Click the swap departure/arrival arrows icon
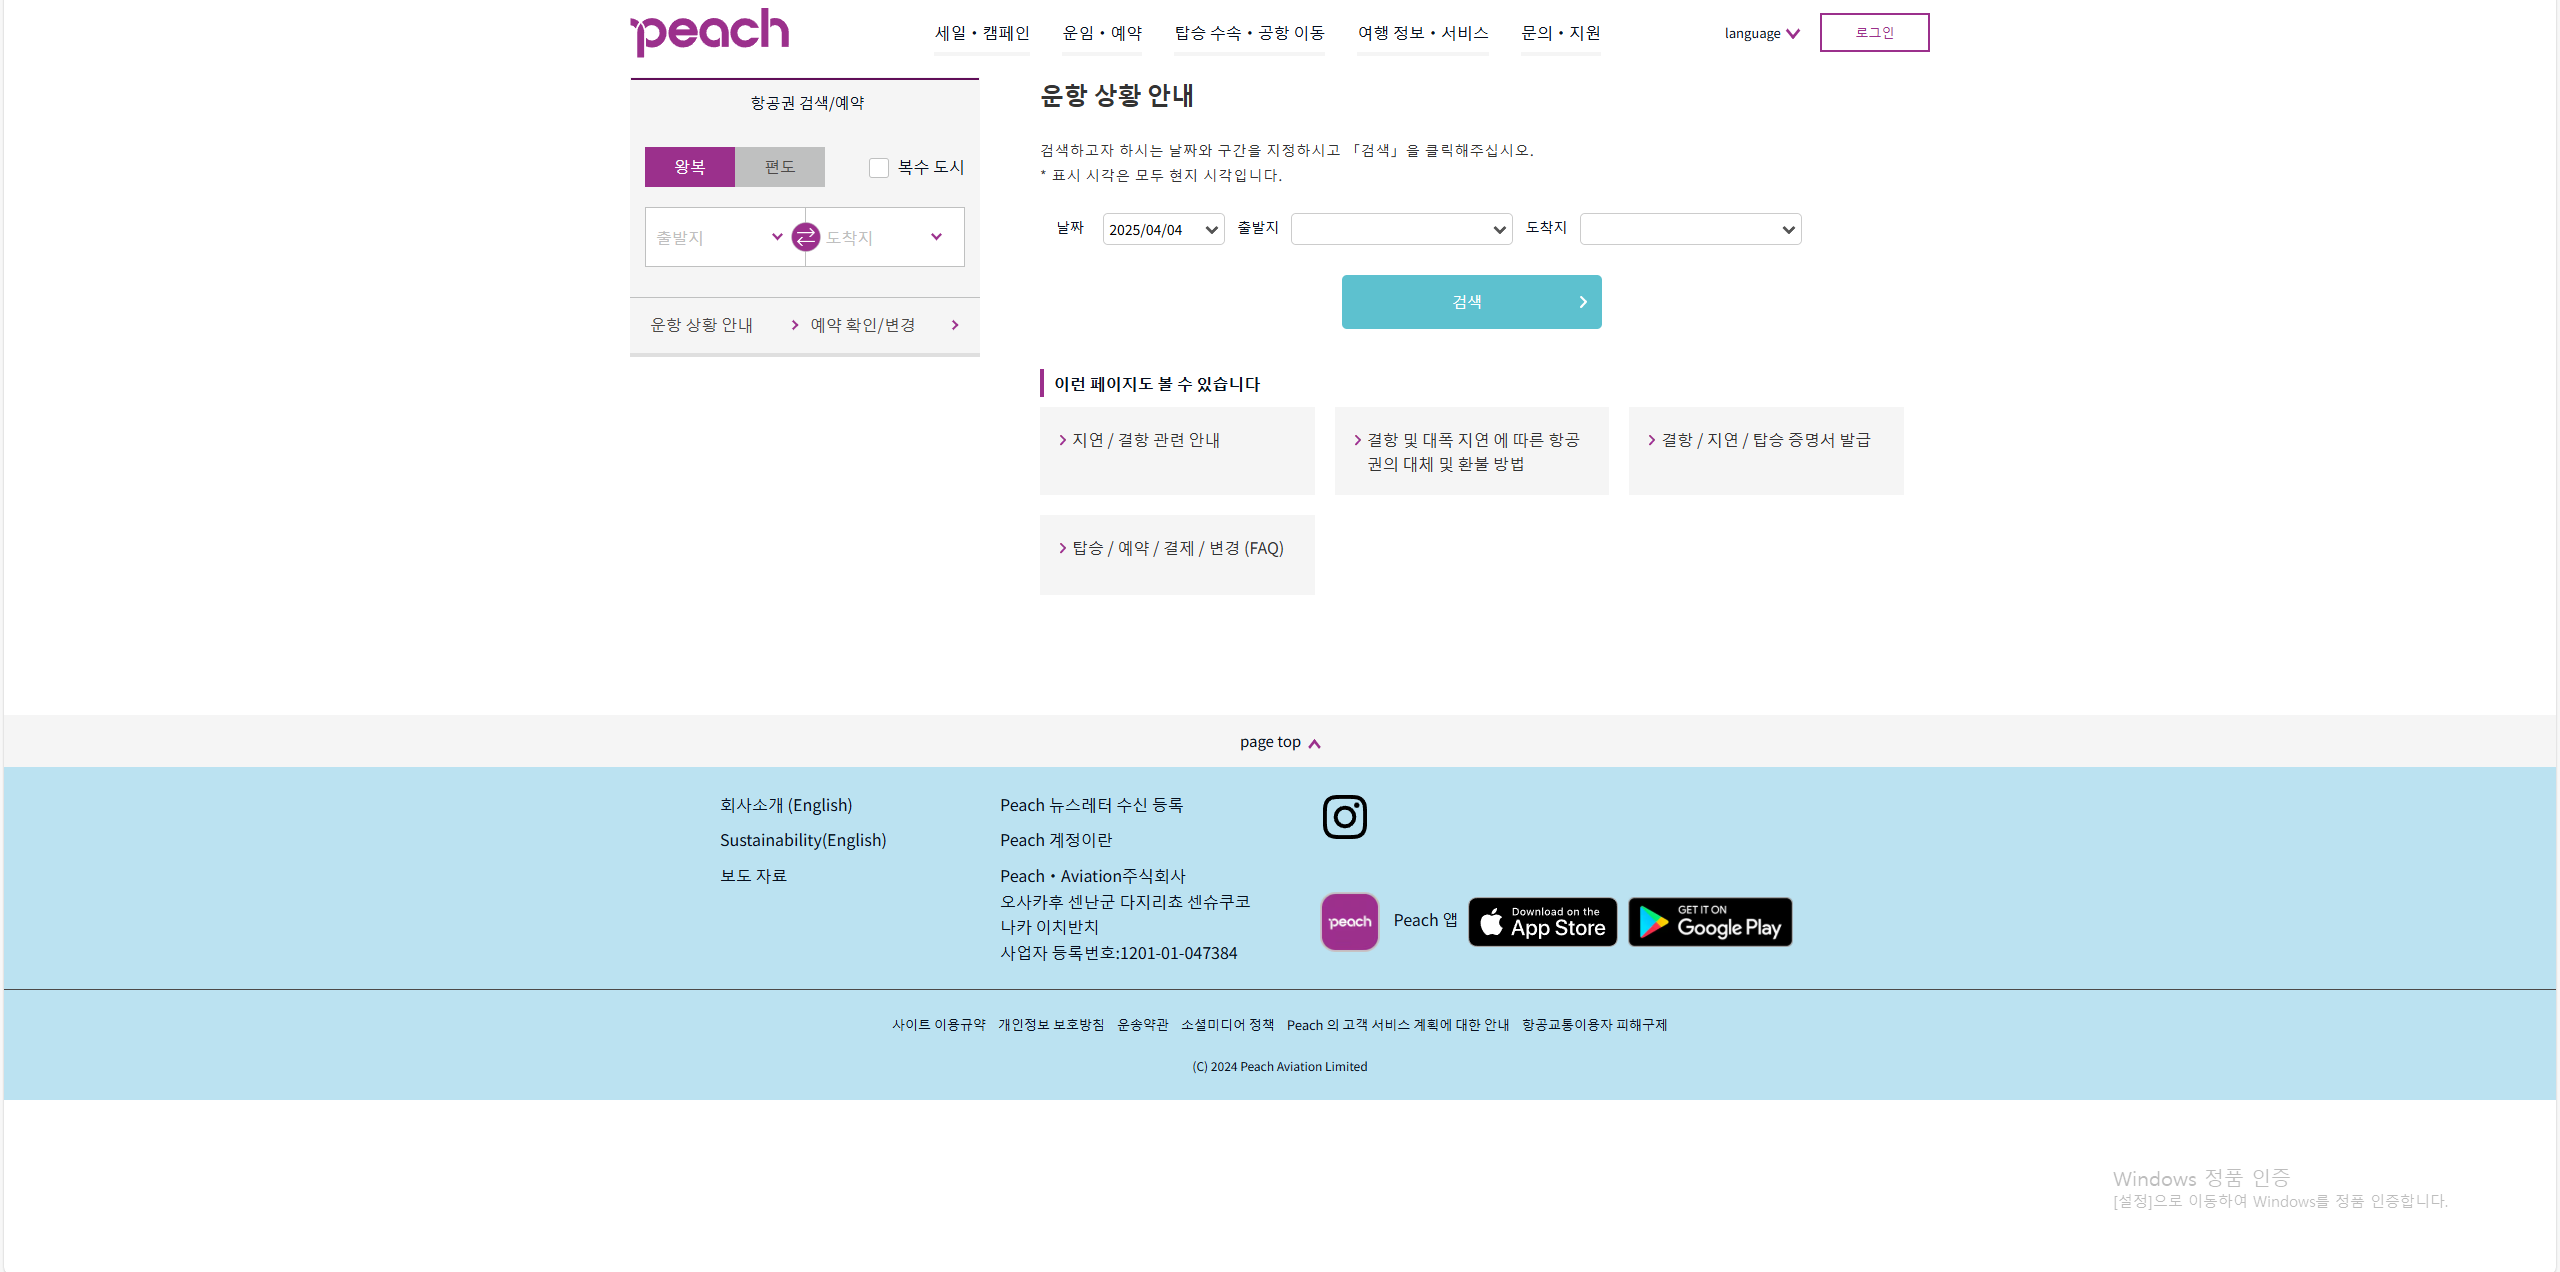 tap(805, 237)
